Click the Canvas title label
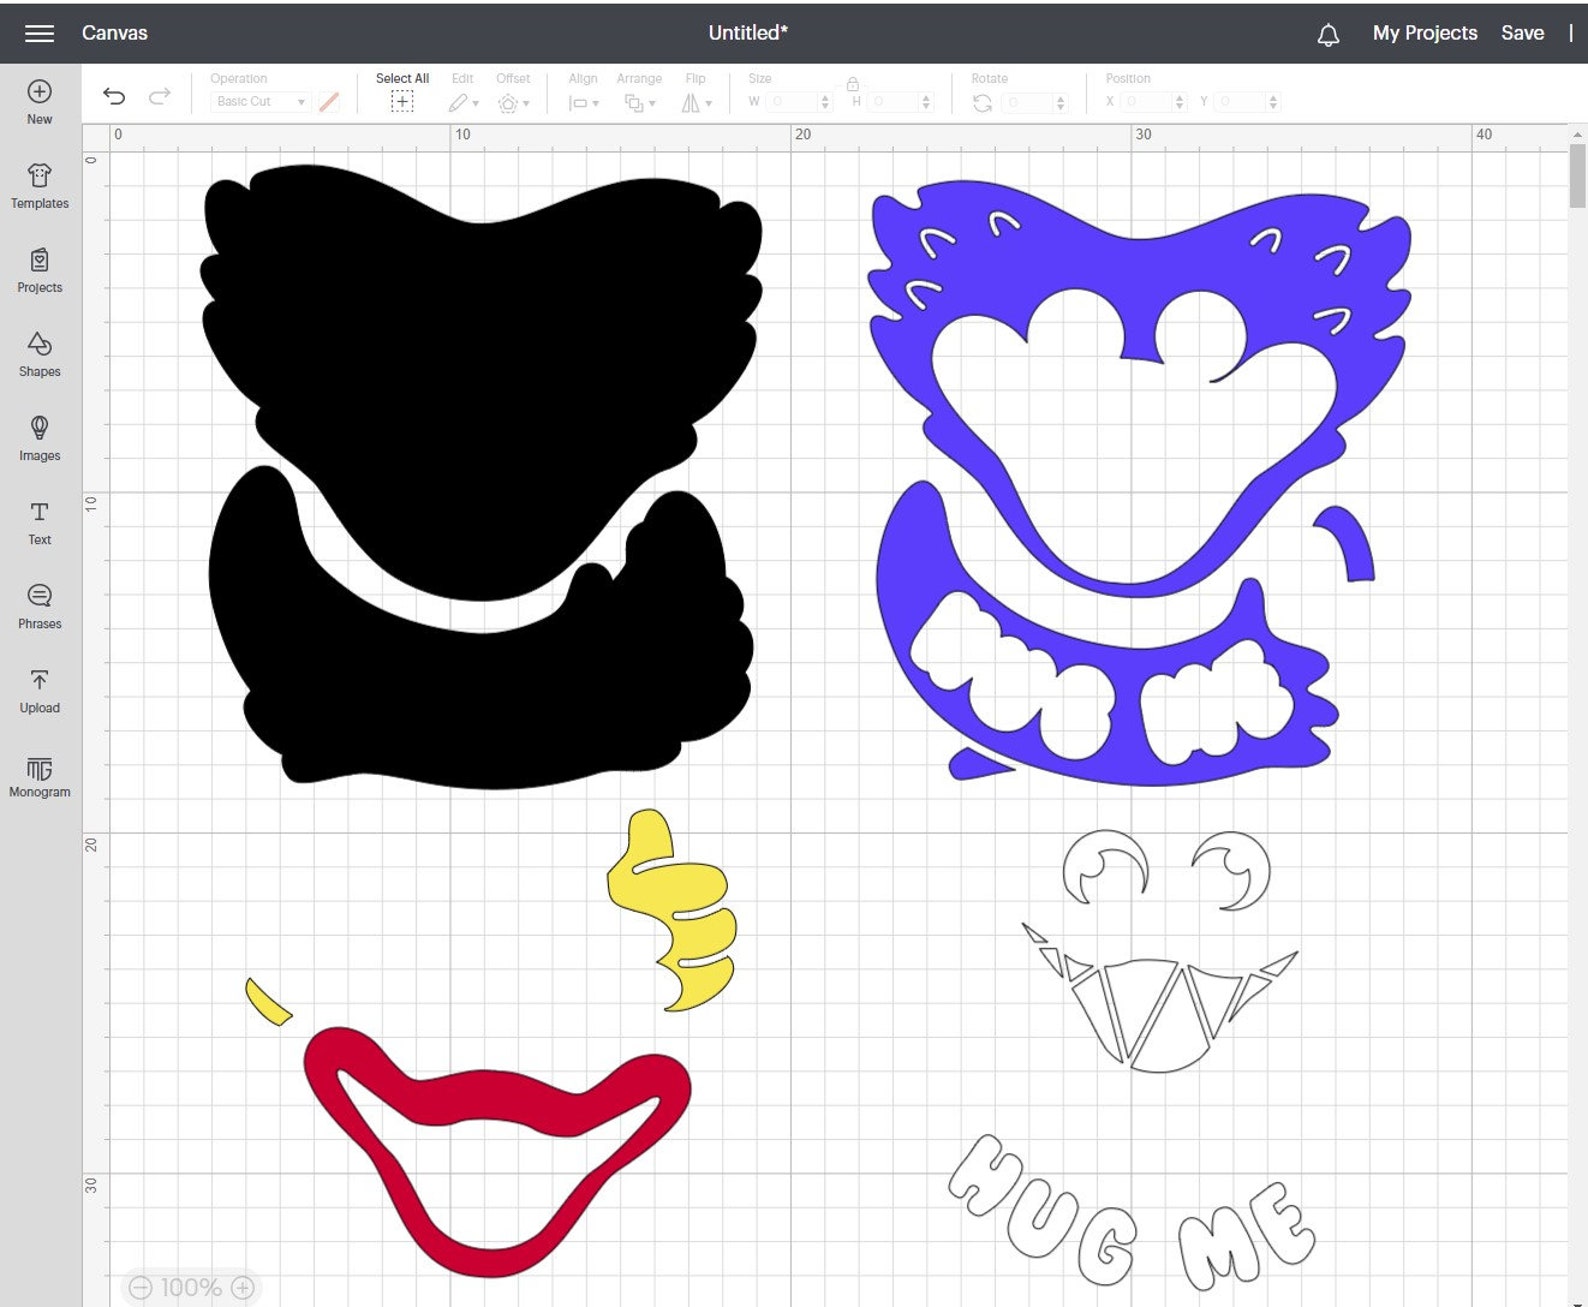The height and width of the screenshot is (1307, 1588). point(114,33)
